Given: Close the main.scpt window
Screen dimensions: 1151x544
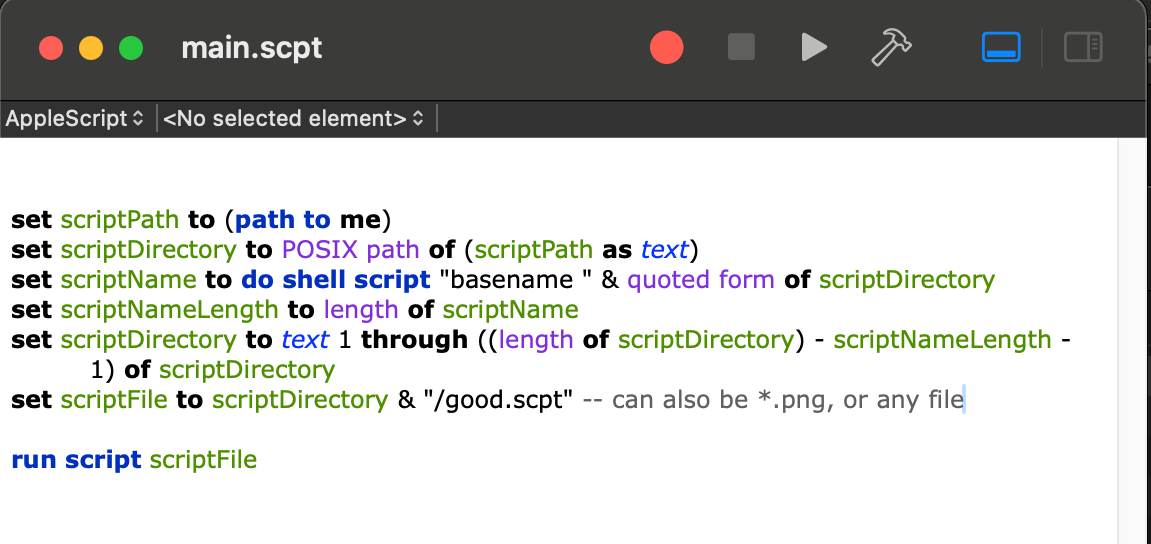Looking at the screenshot, I should coord(51,48).
